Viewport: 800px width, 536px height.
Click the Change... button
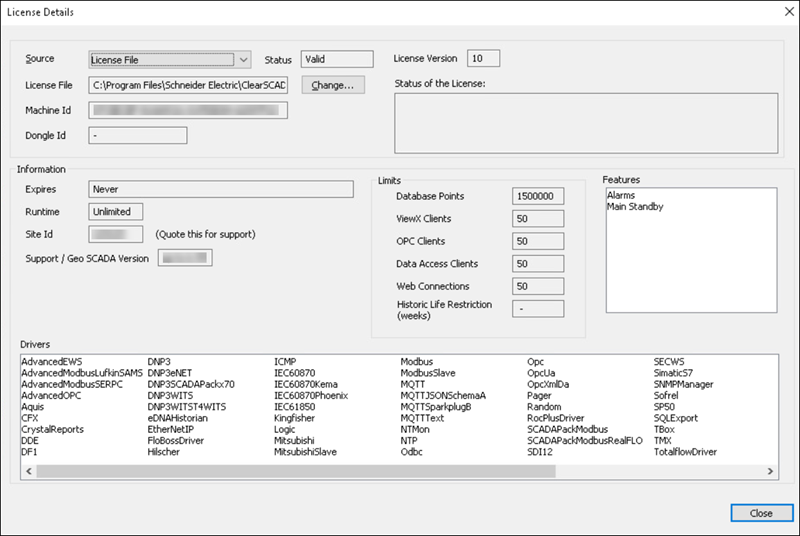point(333,85)
